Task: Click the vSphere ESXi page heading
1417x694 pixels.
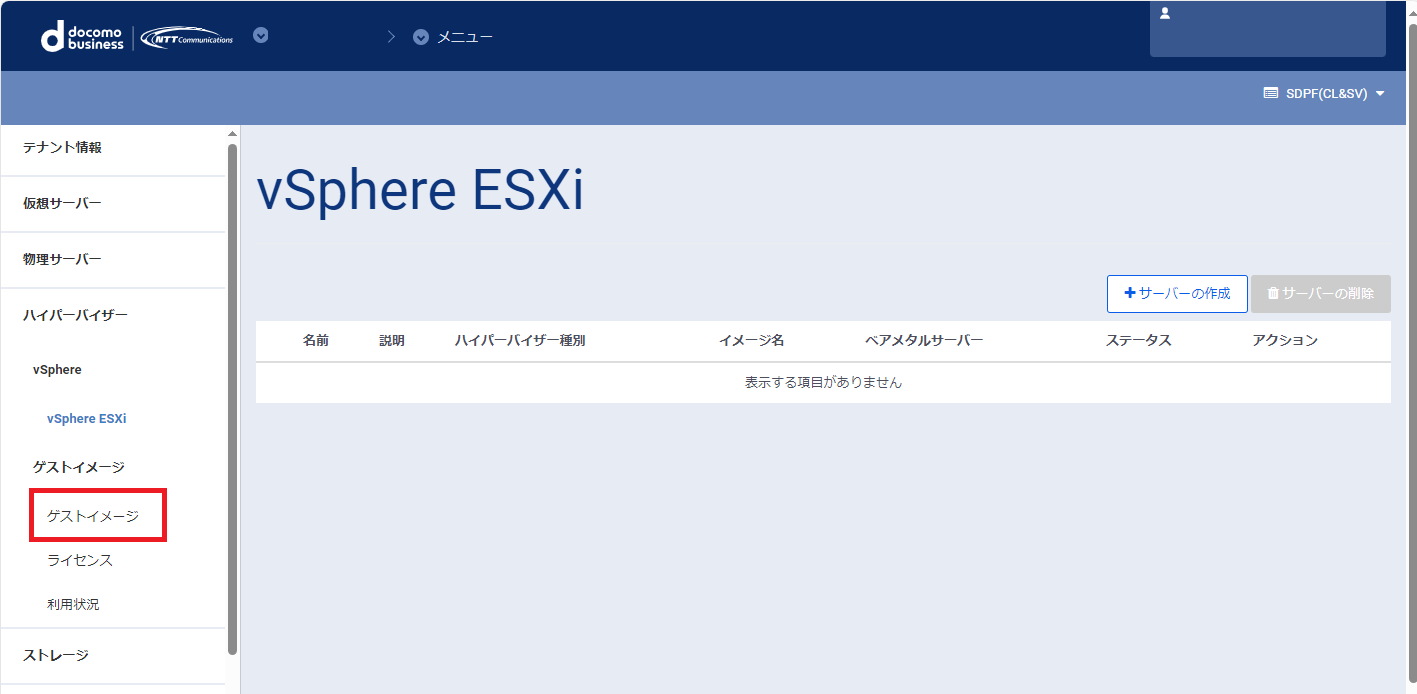Action: click(420, 191)
